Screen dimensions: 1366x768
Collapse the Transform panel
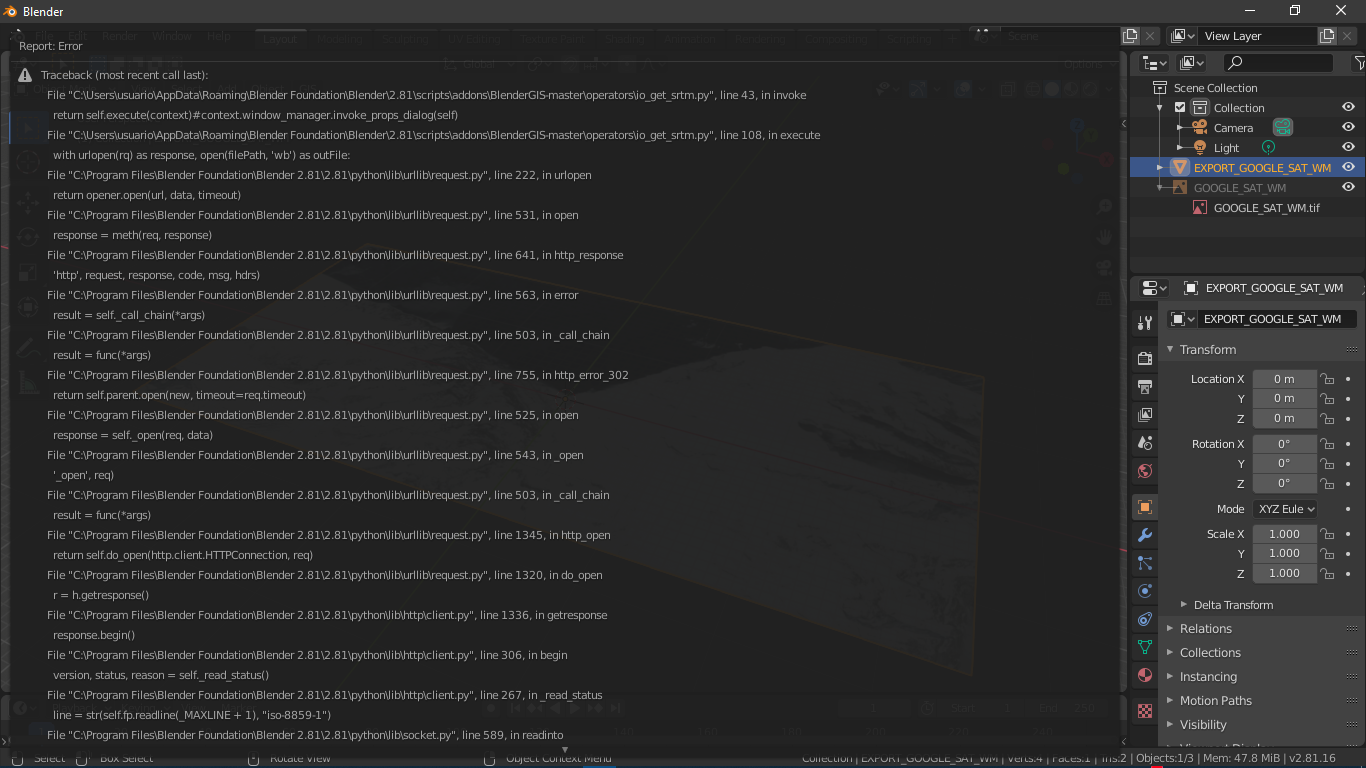point(1170,349)
